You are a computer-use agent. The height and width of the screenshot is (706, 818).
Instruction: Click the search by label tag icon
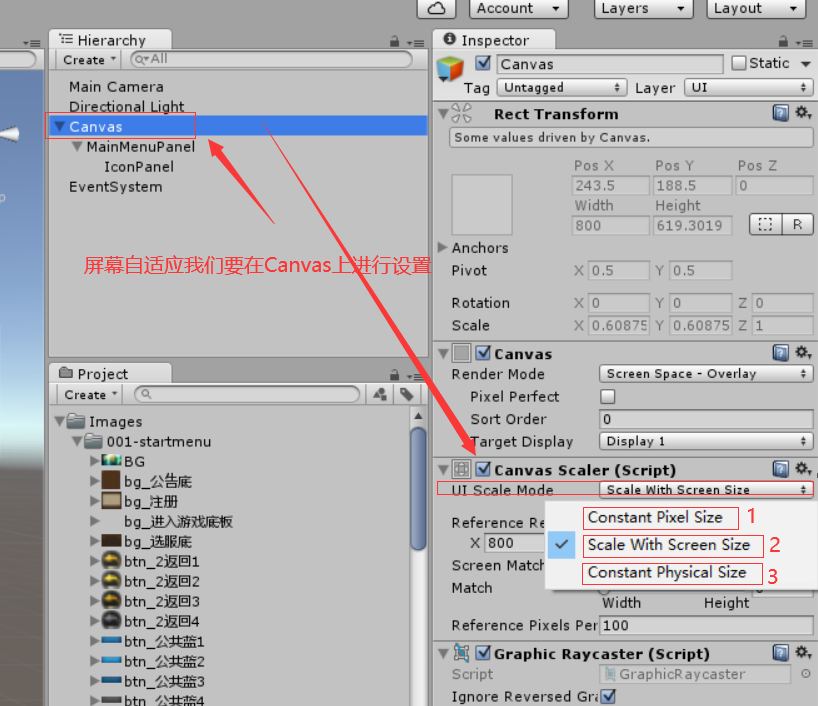(406, 394)
